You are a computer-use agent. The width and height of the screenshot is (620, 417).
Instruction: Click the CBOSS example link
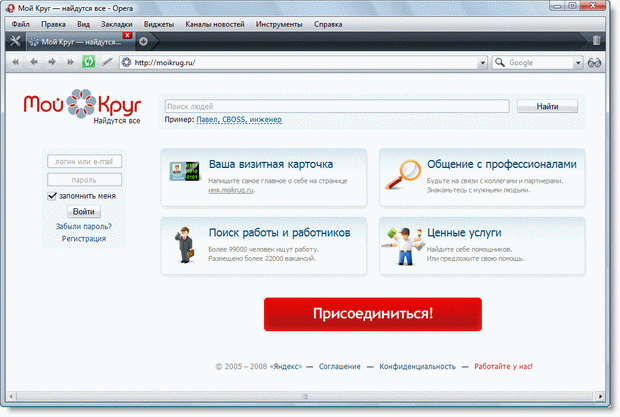[x=234, y=119]
